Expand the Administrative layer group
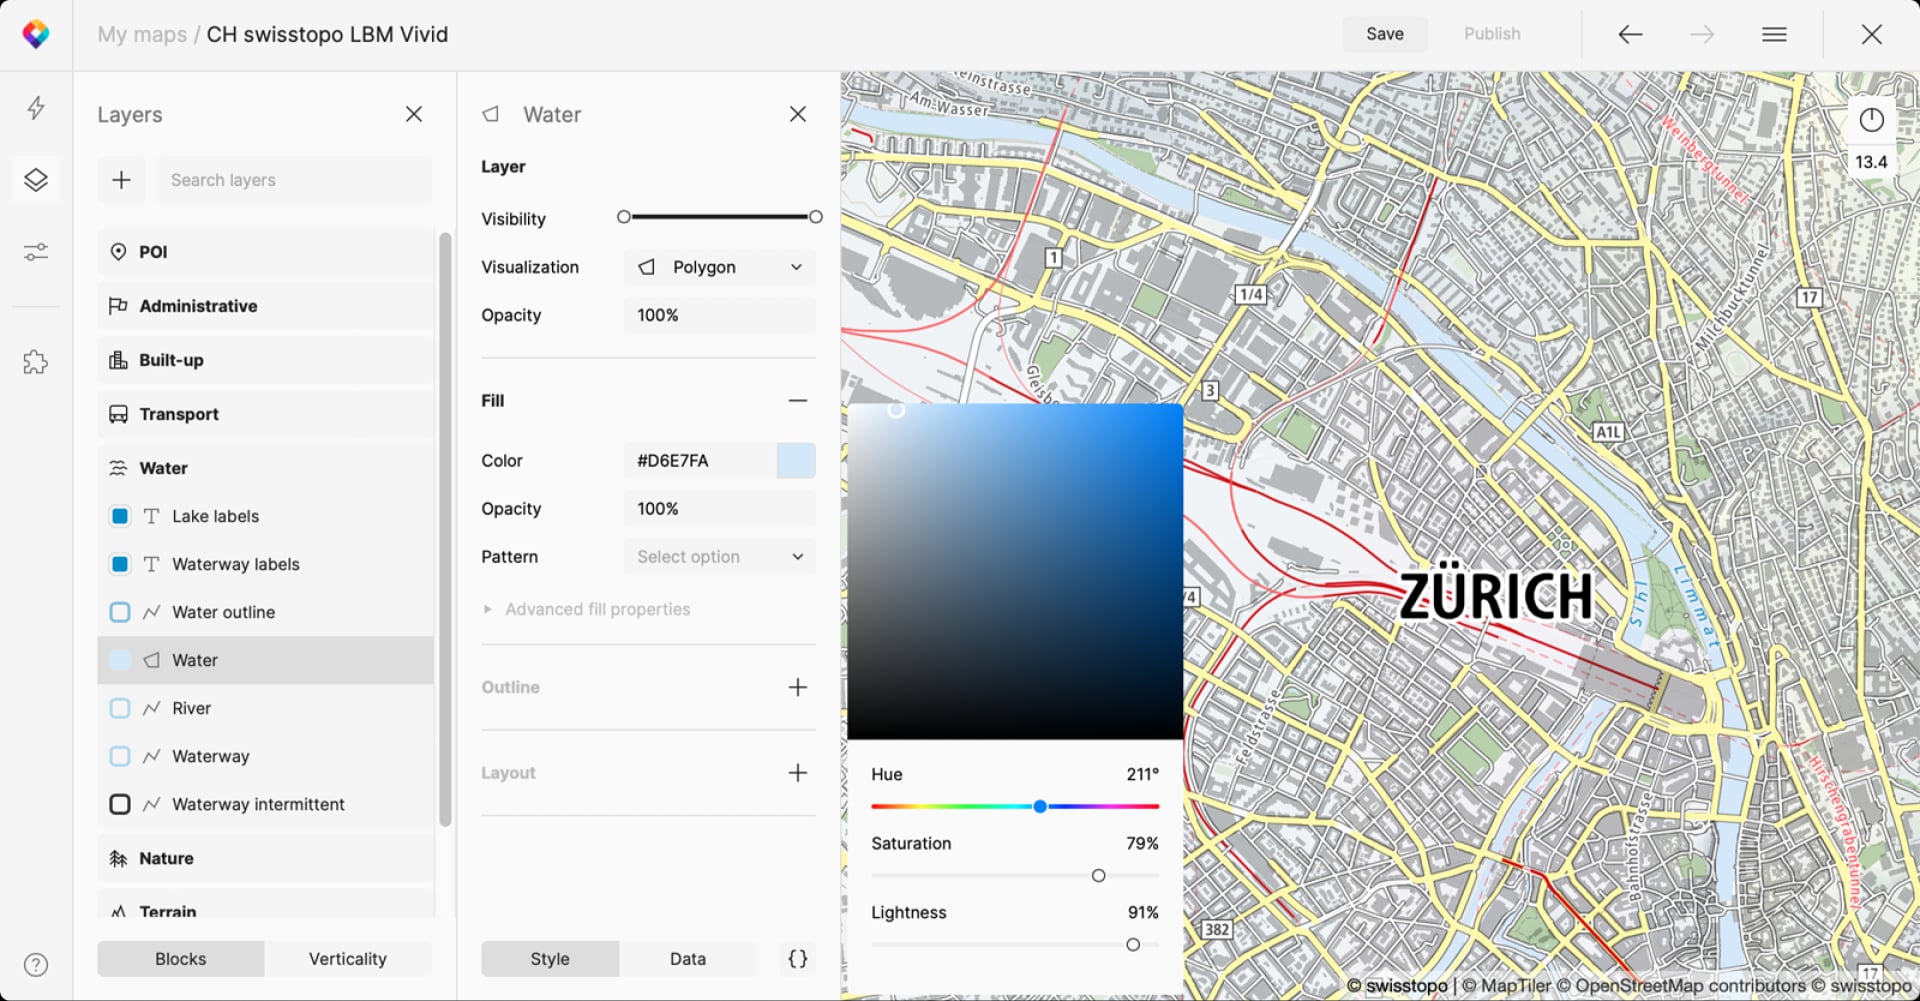The height and width of the screenshot is (1001, 1920). [265, 306]
